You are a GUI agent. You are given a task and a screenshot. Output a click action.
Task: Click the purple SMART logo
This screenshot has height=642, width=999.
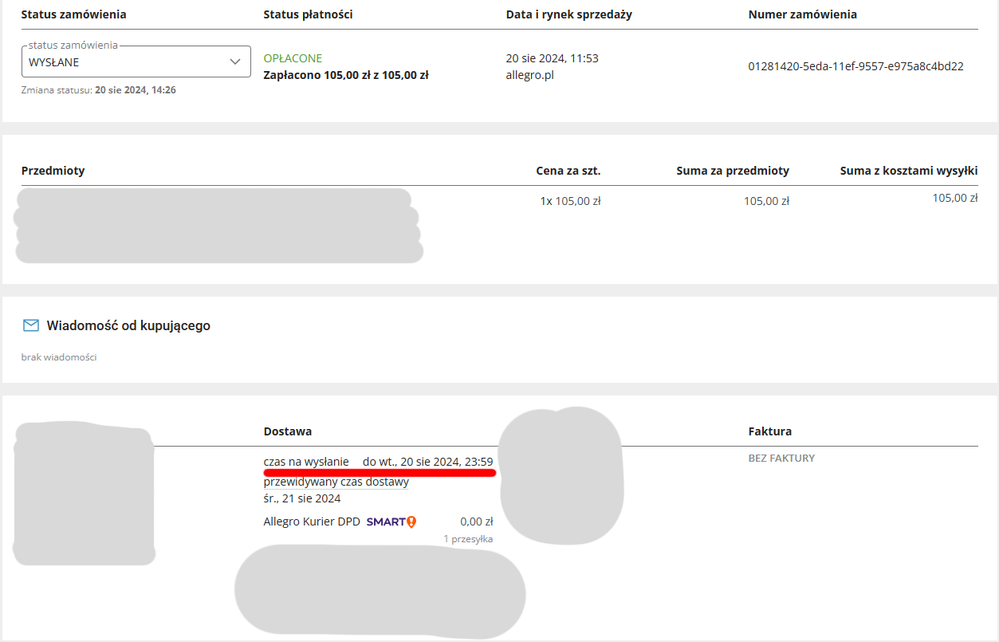click(x=385, y=522)
